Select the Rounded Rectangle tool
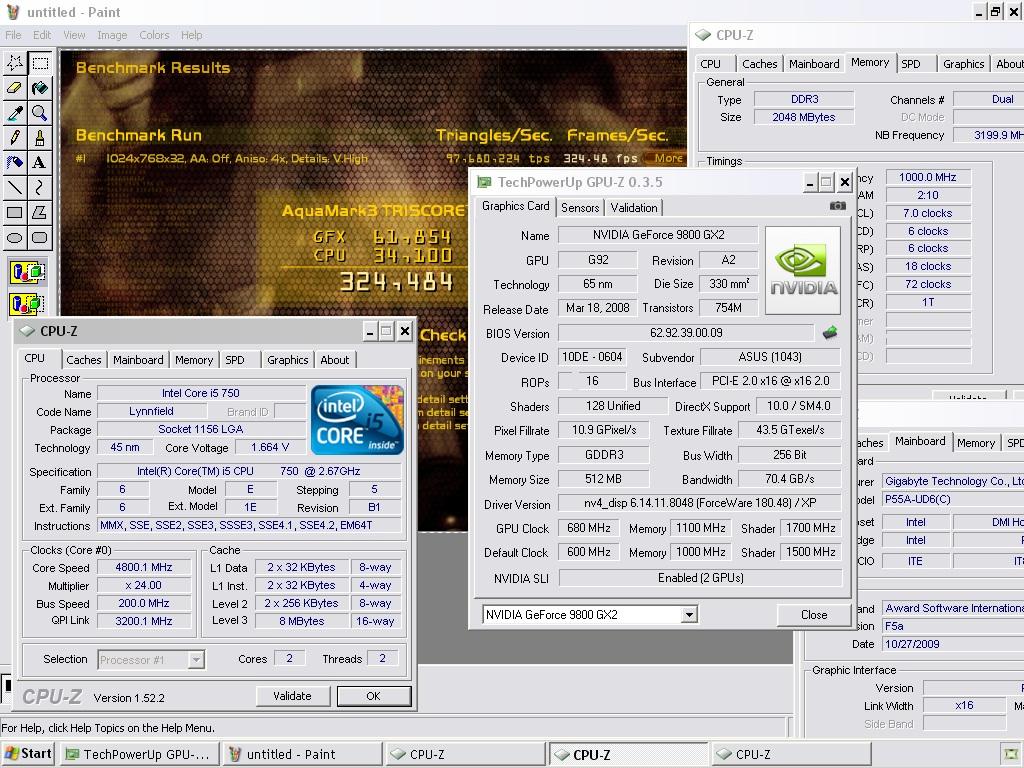1024x768 pixels. (x=40, y=237)
